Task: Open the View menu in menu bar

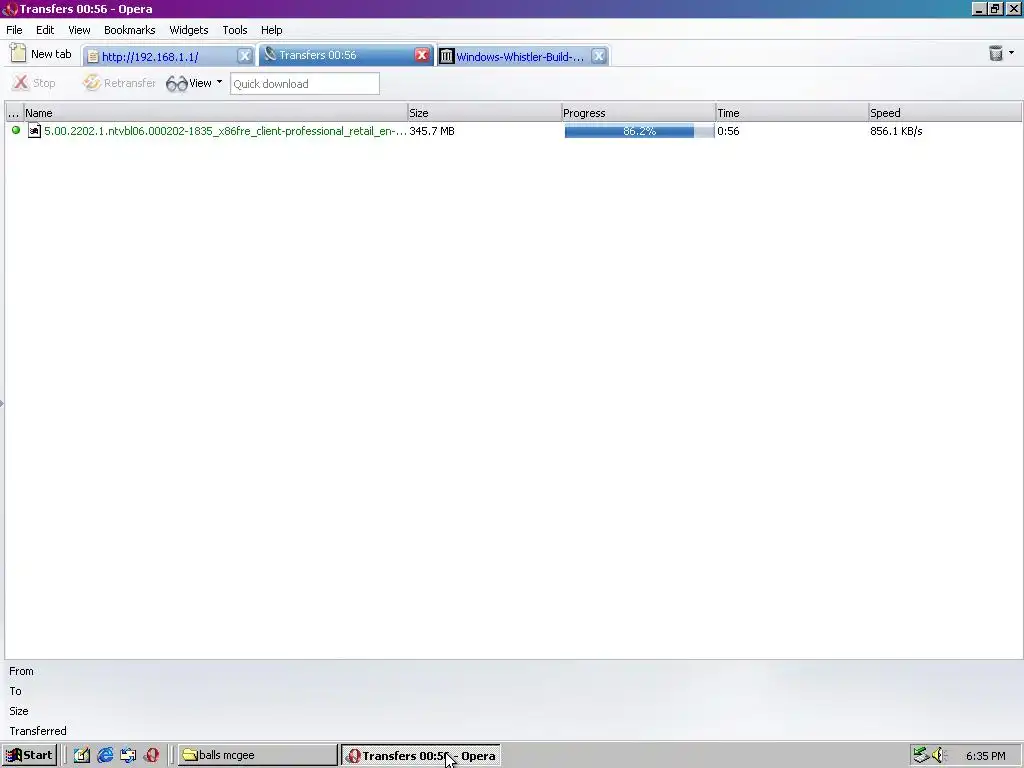Action: (x=79, y=30)
